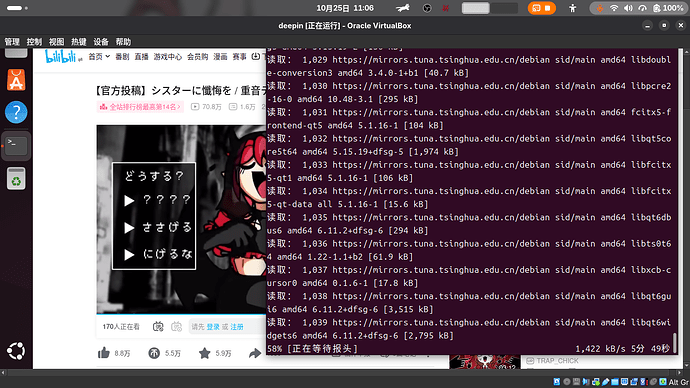Open the 管理 menu in VirtualBox
Image resolution: width=690 pixels, height=388 pixels.
[12, 42]
